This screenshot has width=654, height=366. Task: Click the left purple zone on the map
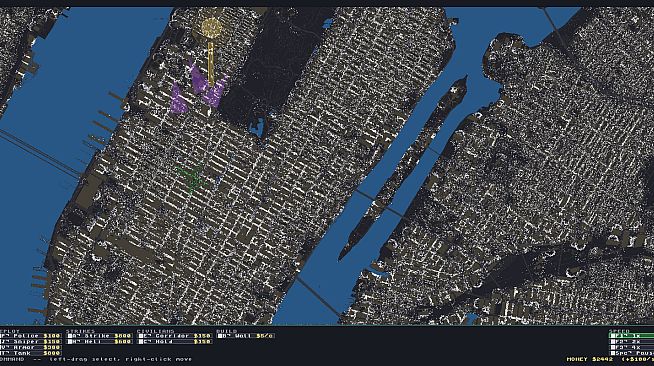click(179, 99)
